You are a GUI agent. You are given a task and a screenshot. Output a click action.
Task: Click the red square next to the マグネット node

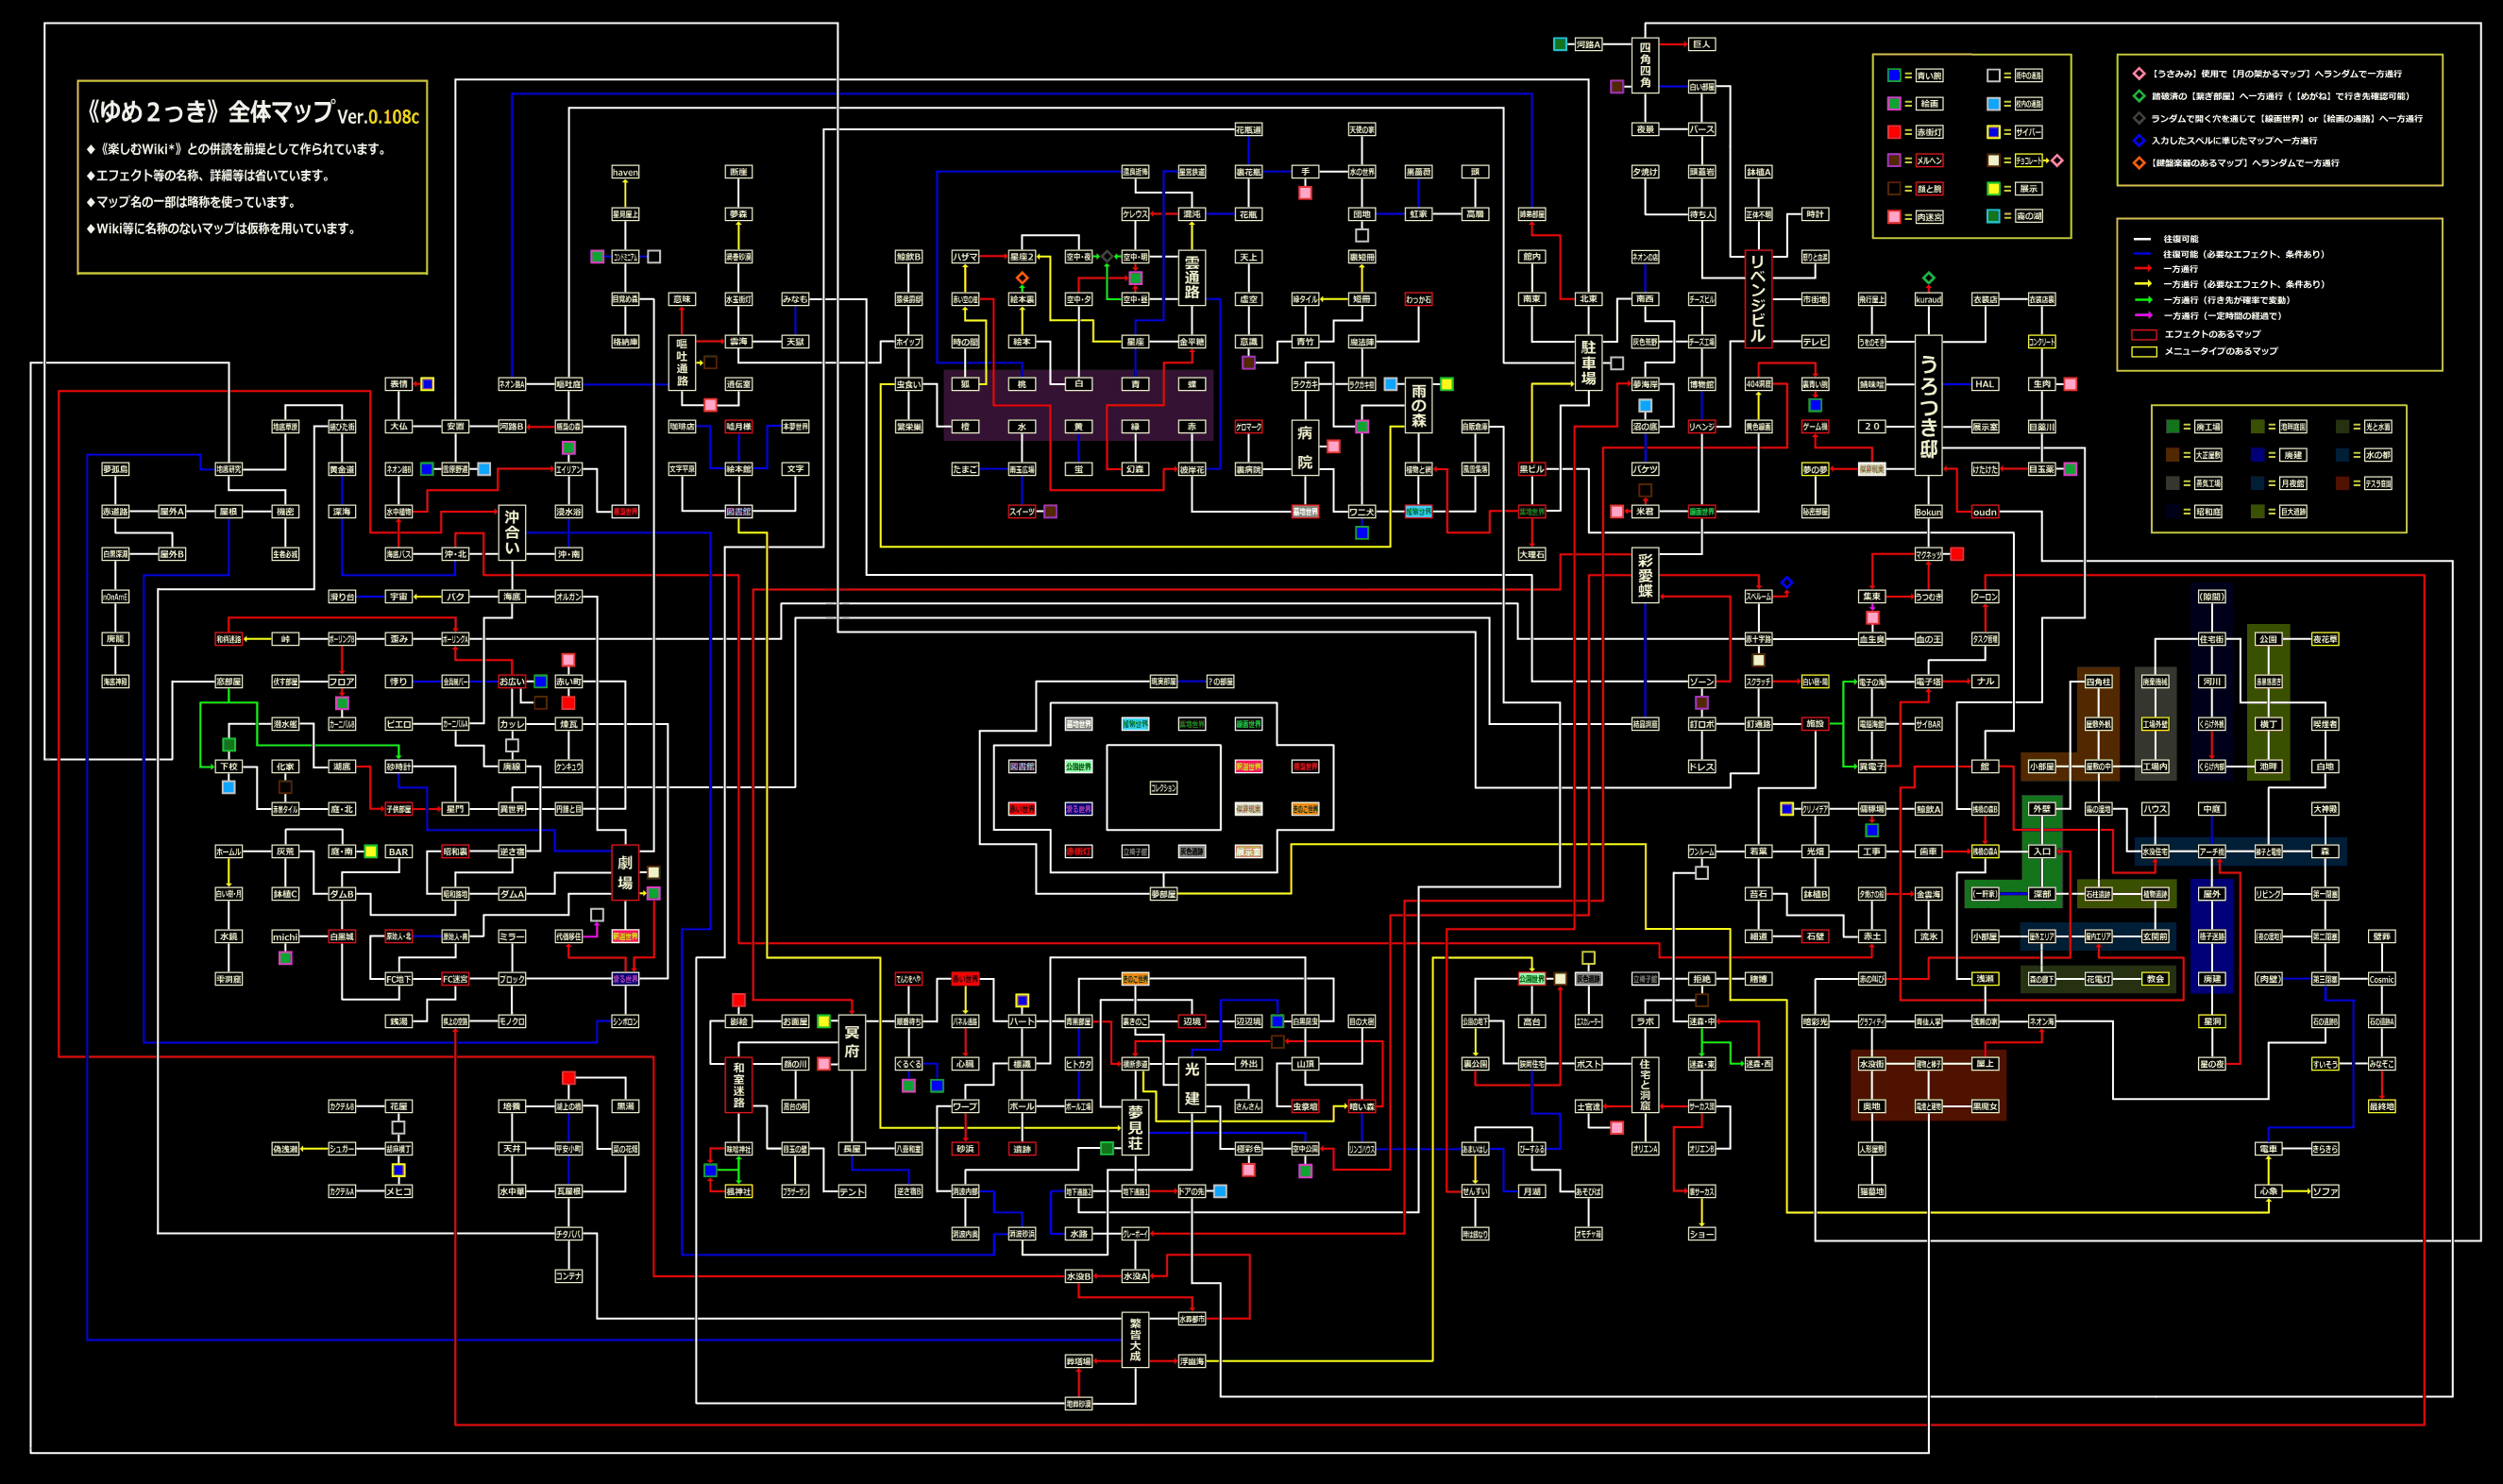pyautogui.click(x=1957, y=554)
